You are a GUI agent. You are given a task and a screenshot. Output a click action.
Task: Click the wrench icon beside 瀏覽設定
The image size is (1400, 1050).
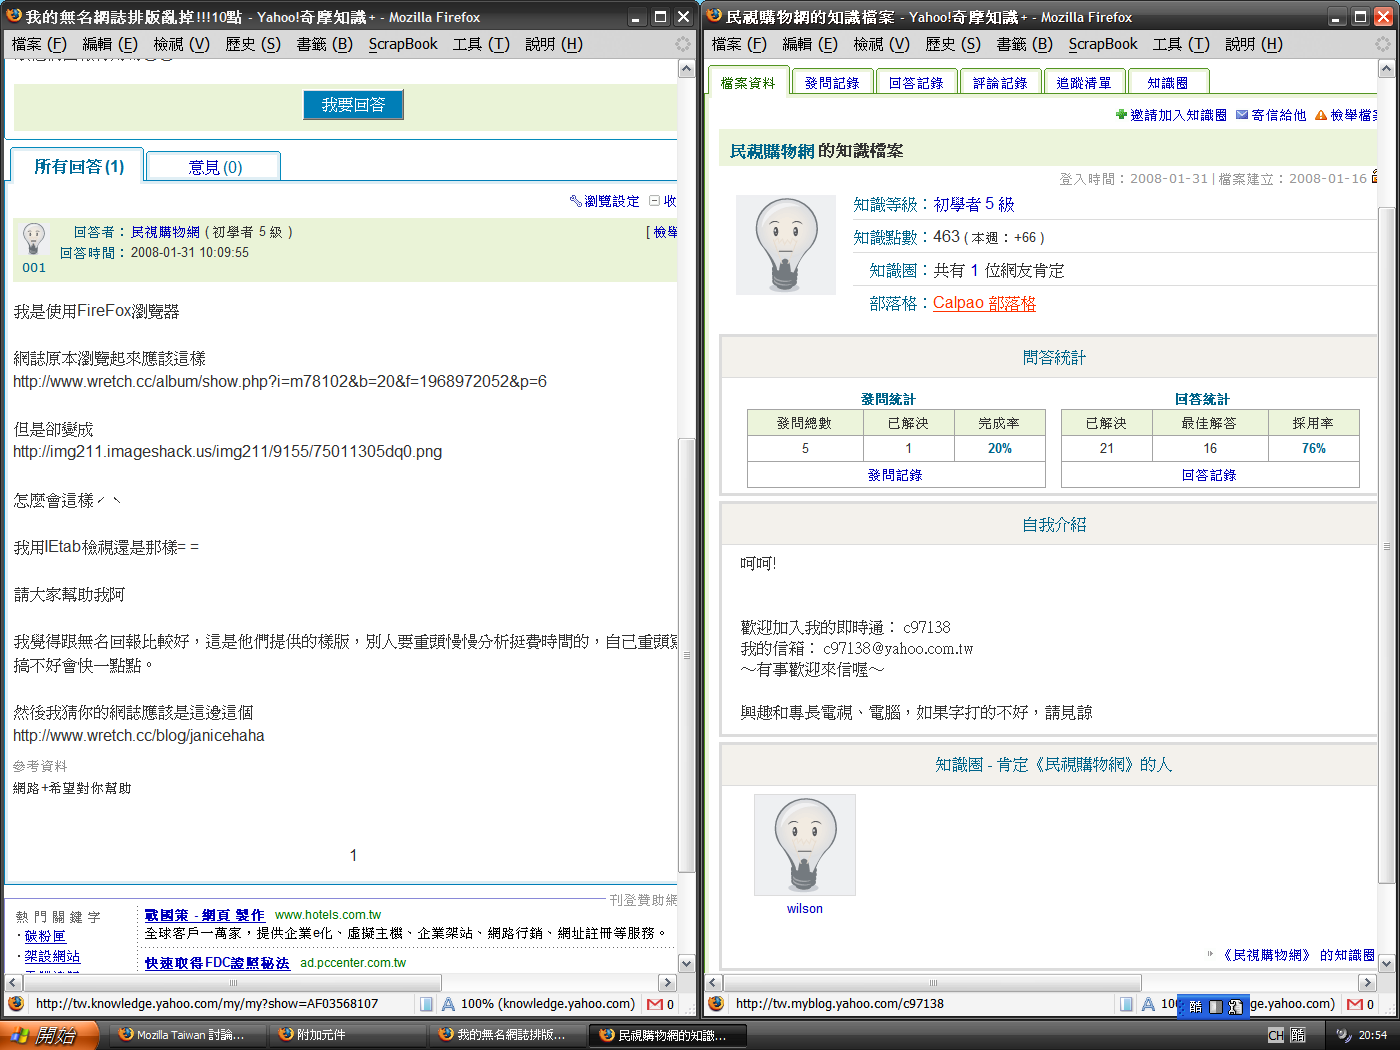pyautogui.click(x=575, y=201)
